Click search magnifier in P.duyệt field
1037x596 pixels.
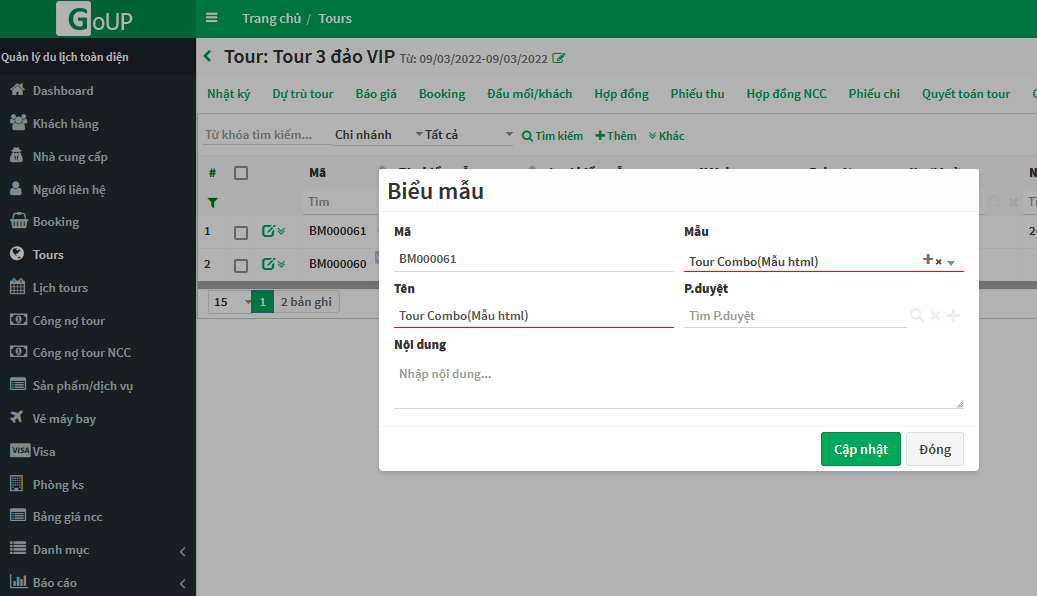916,316
